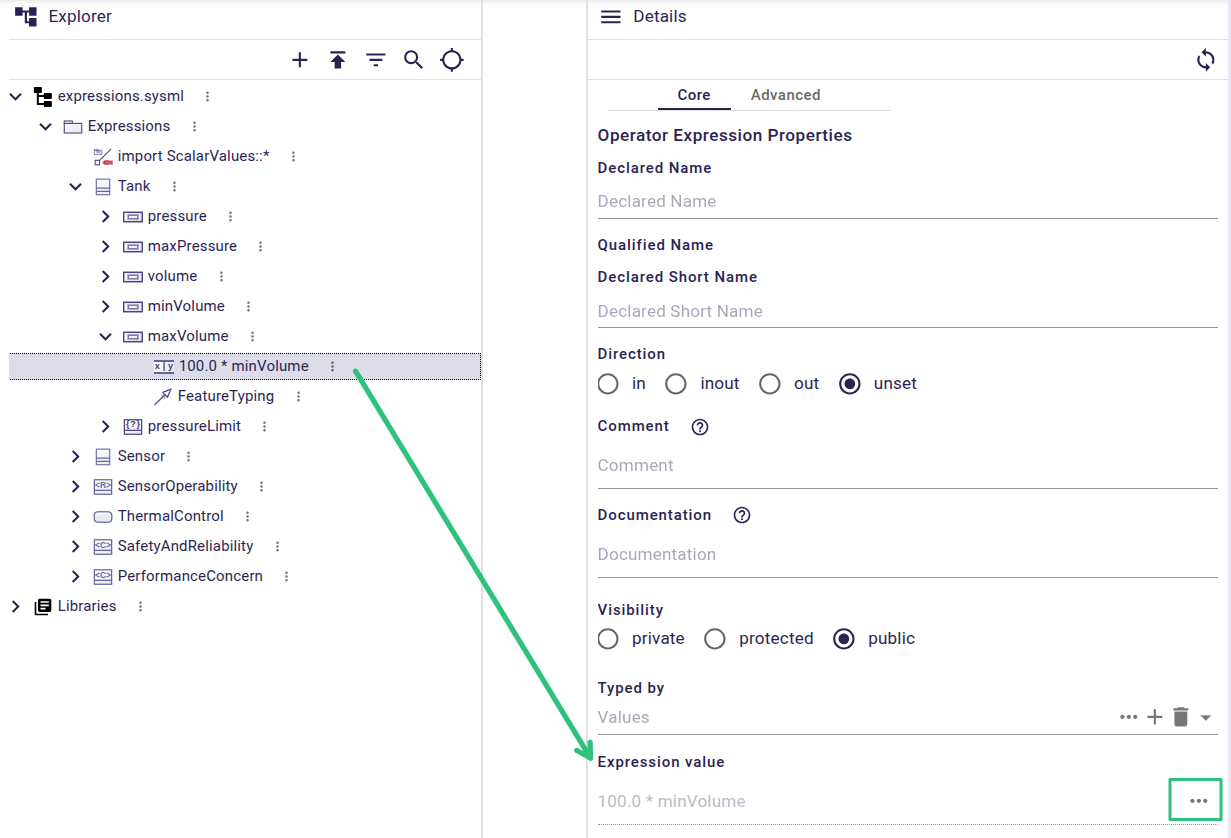This screenshot has height=838, width=1231.
Task: Open more options for SafetyAndReliability
Action: click(277, 546)
